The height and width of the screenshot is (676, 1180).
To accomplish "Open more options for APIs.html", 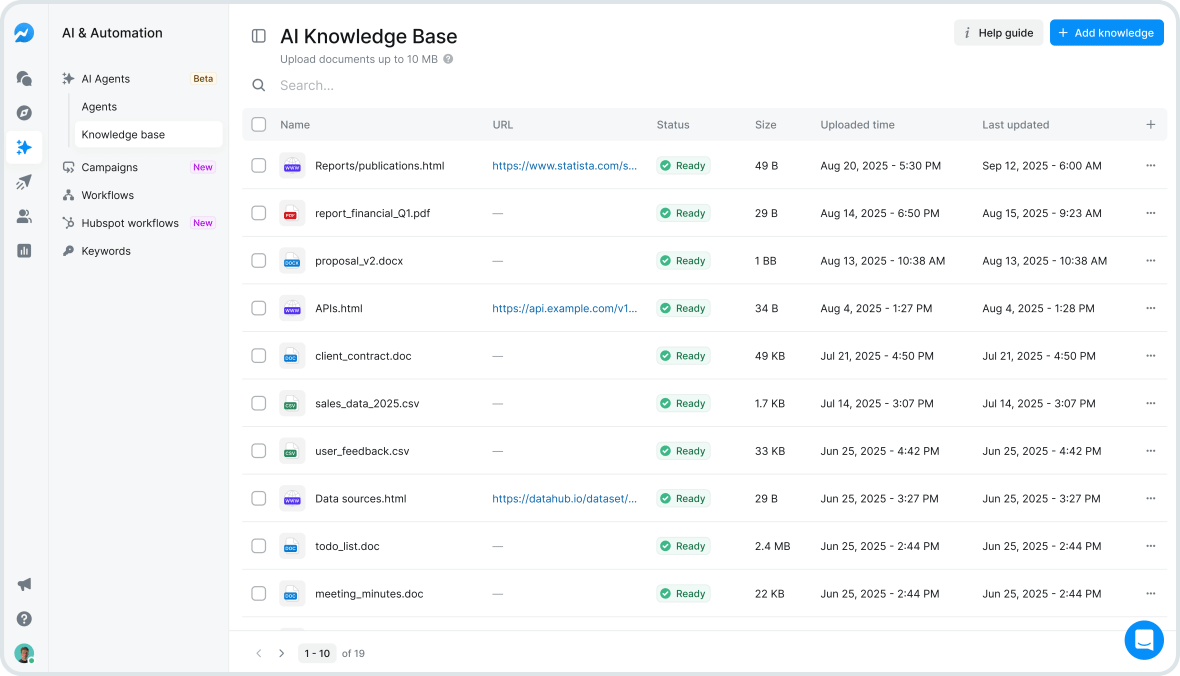I will pyautogui.click(x=1151, y=308).
